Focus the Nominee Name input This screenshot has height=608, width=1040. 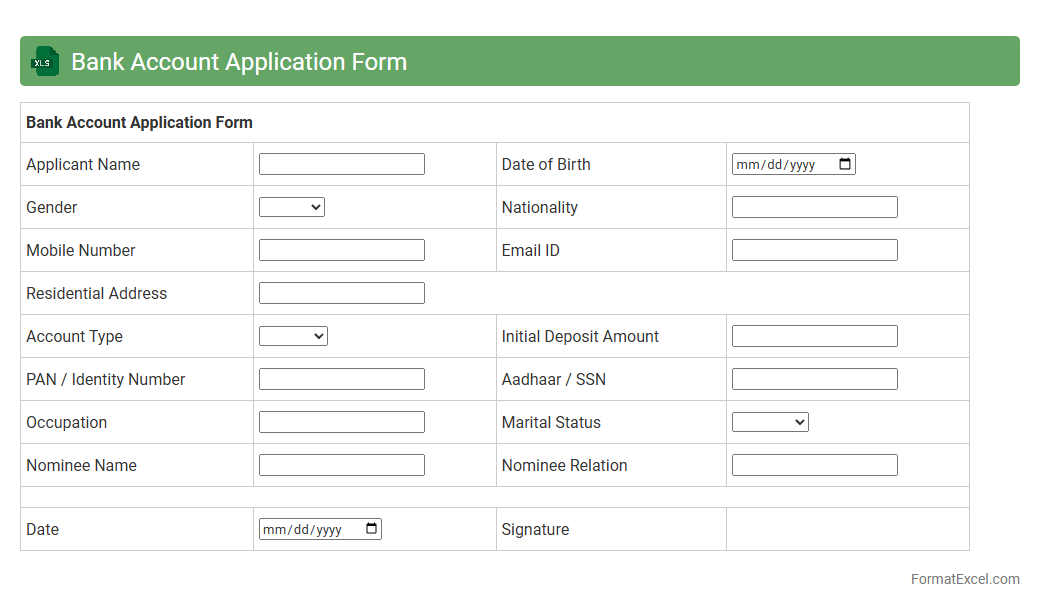[x=341, y=465]
